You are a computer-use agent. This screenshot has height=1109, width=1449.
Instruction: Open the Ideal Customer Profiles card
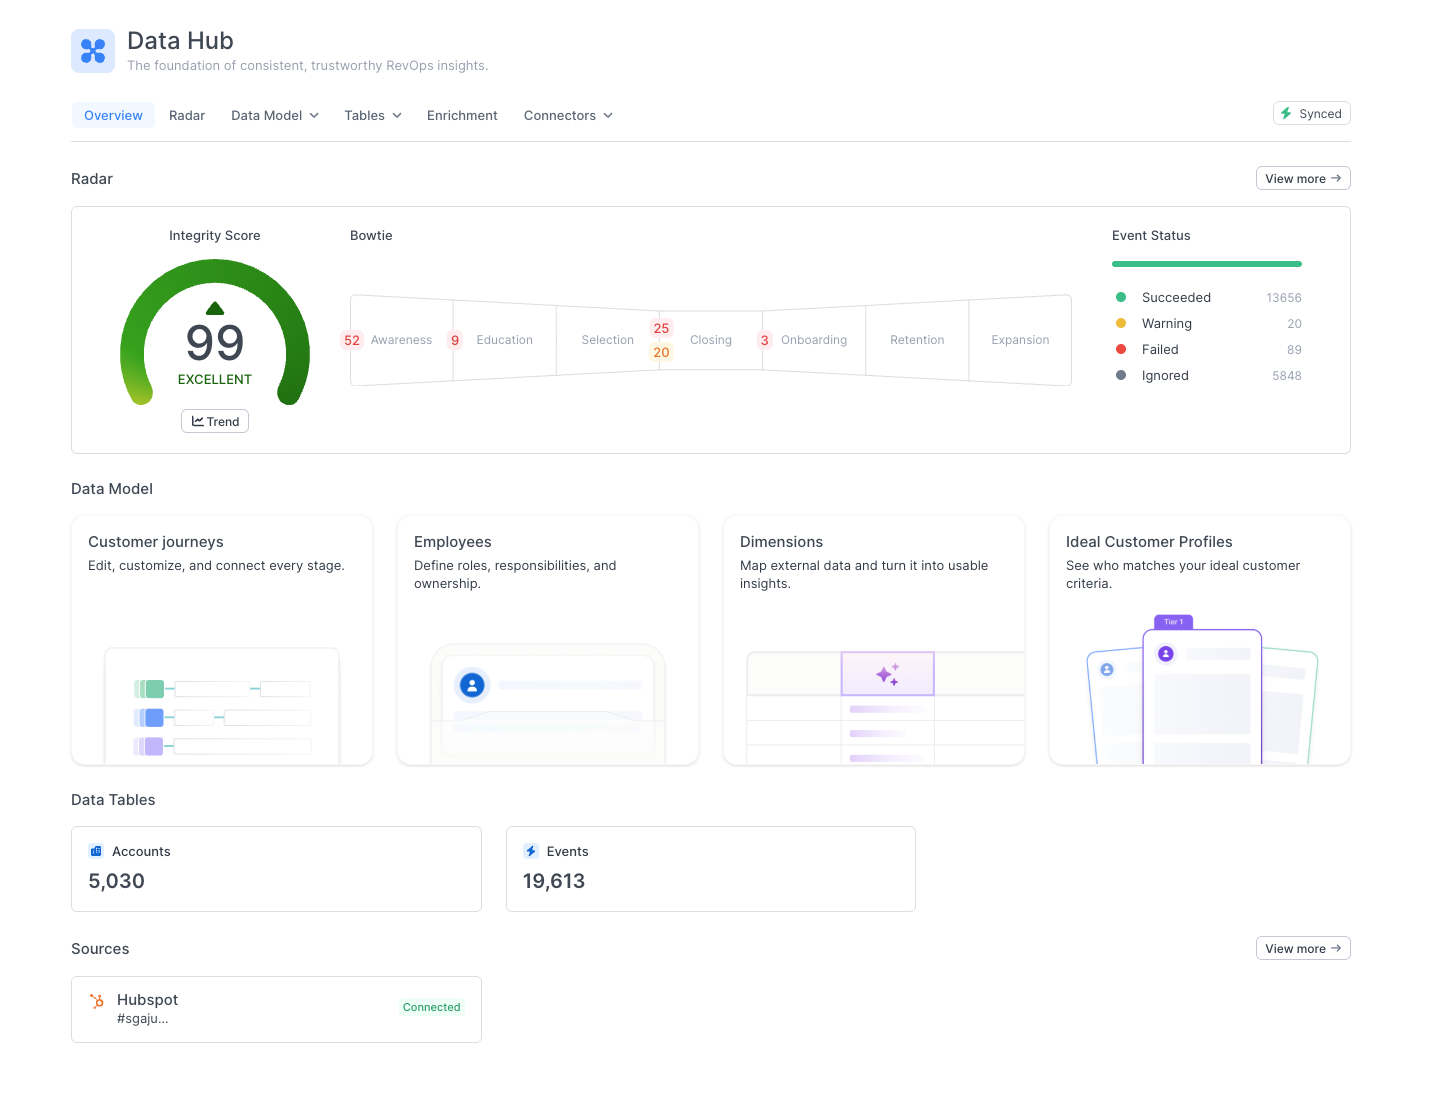point(1200,640)
